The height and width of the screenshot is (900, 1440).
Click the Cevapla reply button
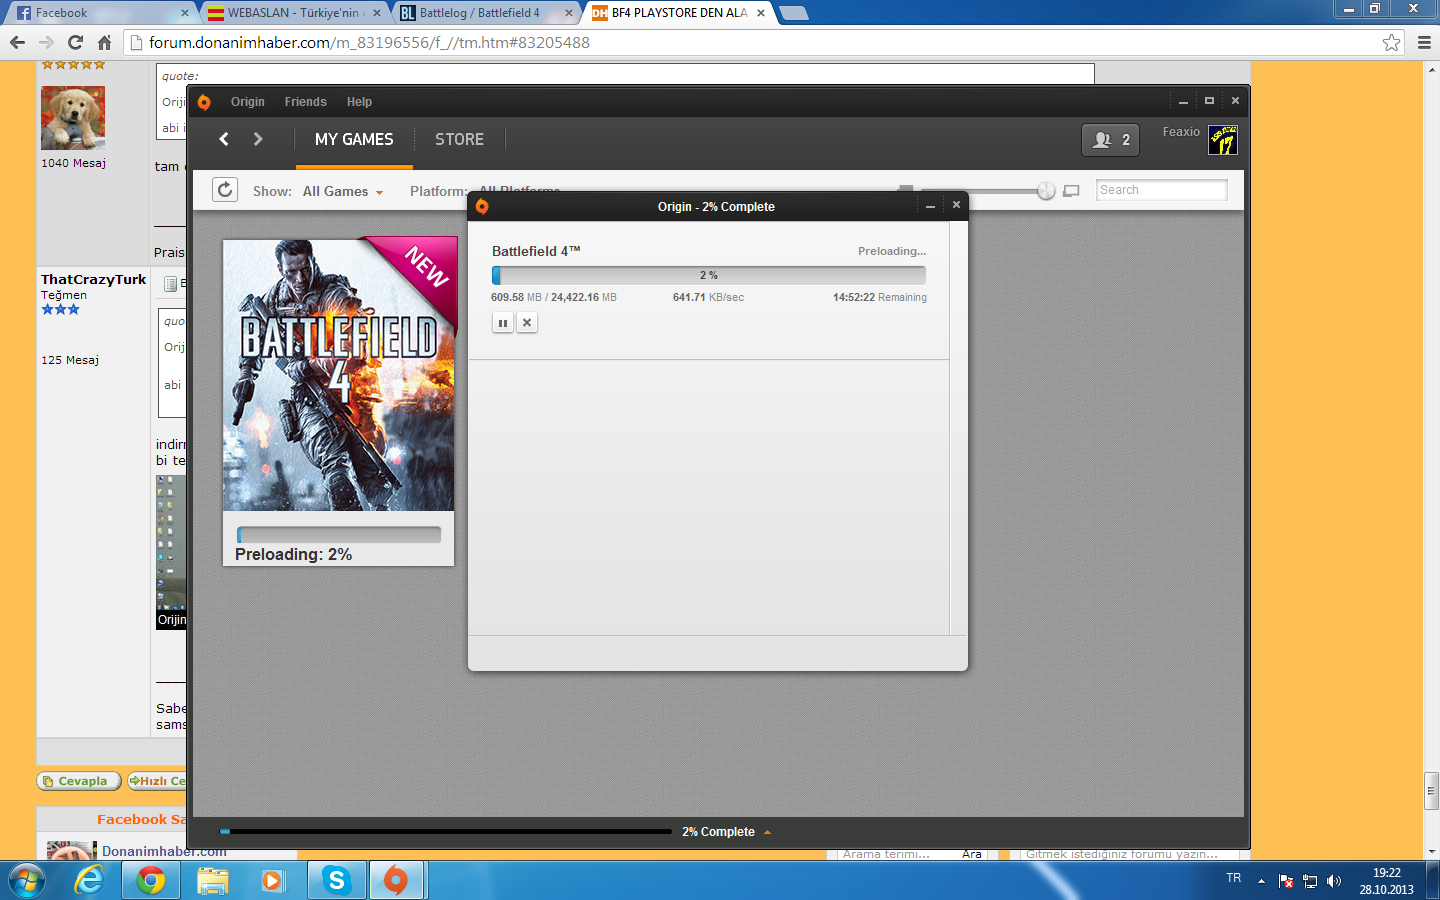point(78,781)
